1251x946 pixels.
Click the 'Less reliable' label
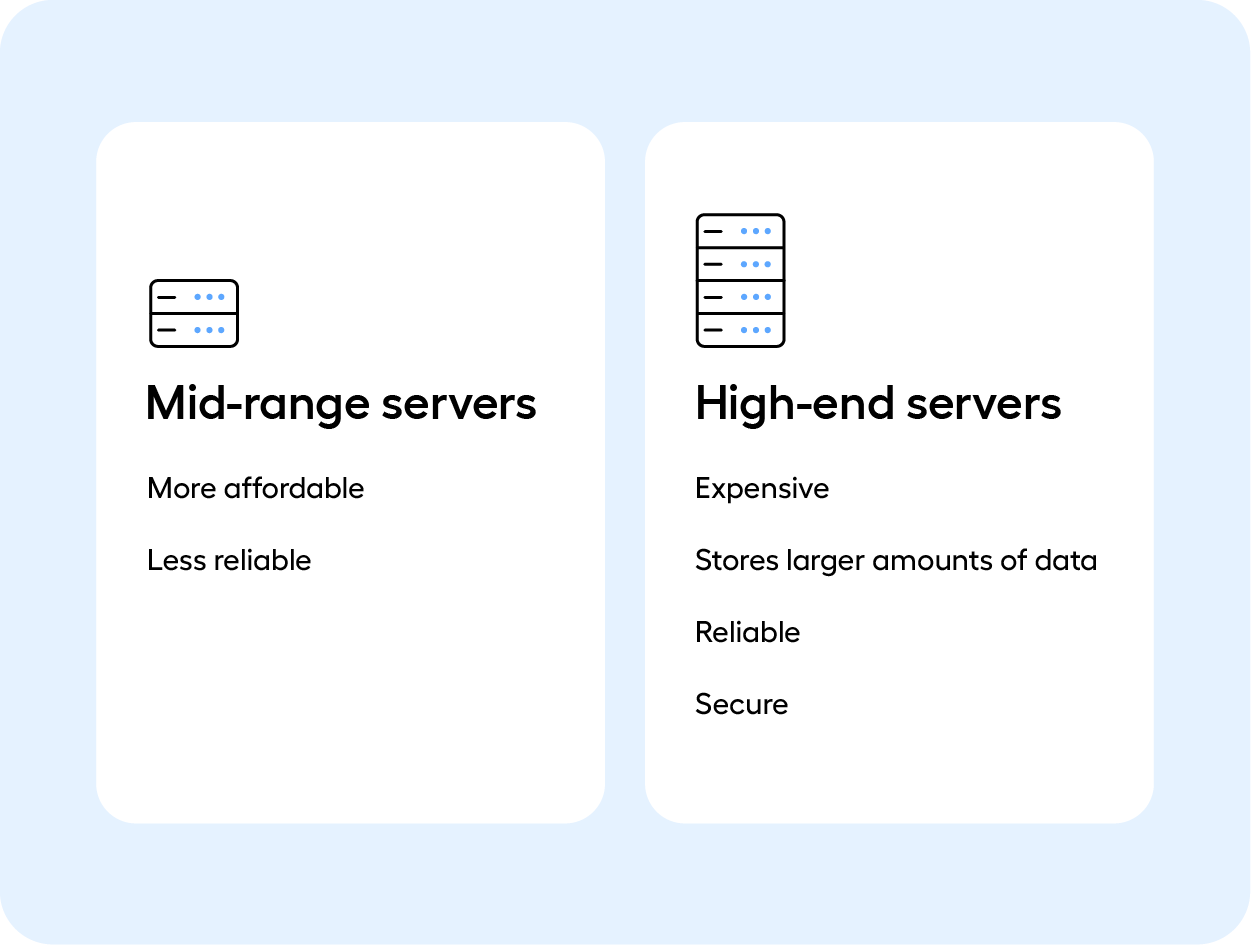pos(228,561)
